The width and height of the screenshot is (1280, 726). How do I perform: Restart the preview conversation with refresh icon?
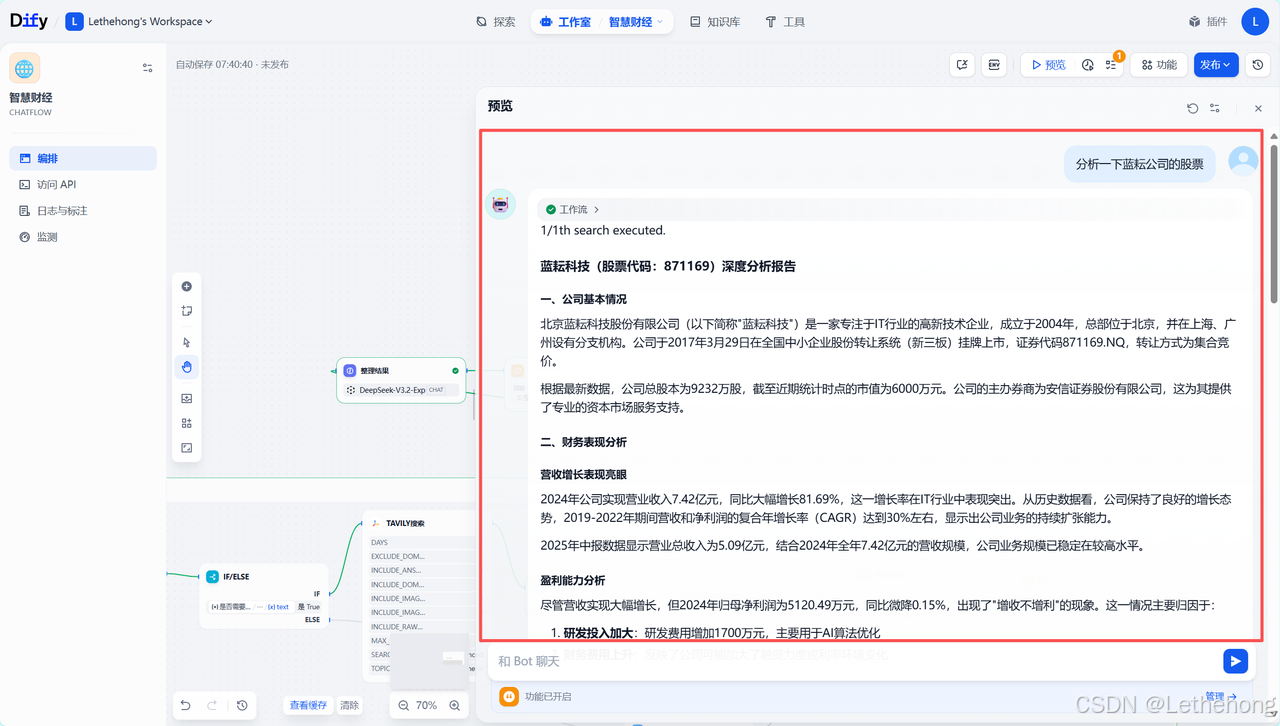[x=1193, y=108]
